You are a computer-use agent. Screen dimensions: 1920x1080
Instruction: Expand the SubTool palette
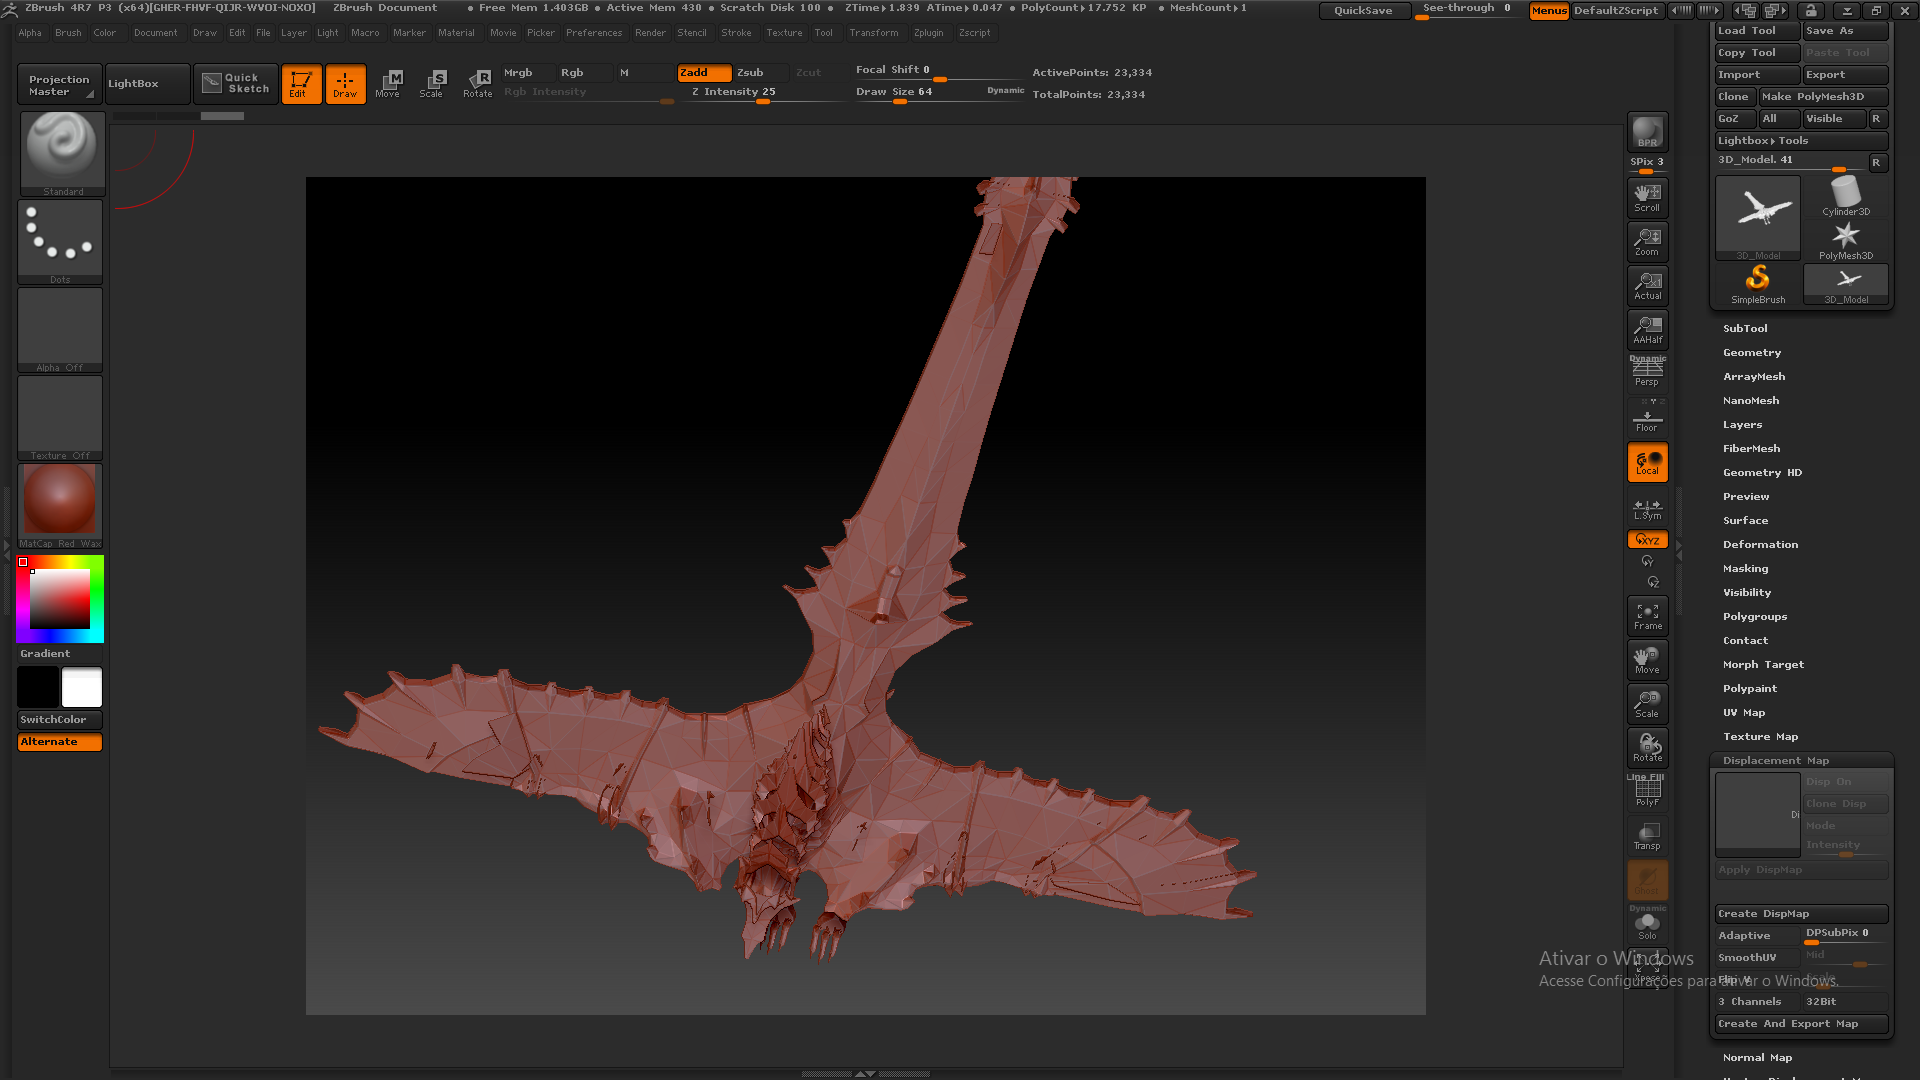[1745, 329]
